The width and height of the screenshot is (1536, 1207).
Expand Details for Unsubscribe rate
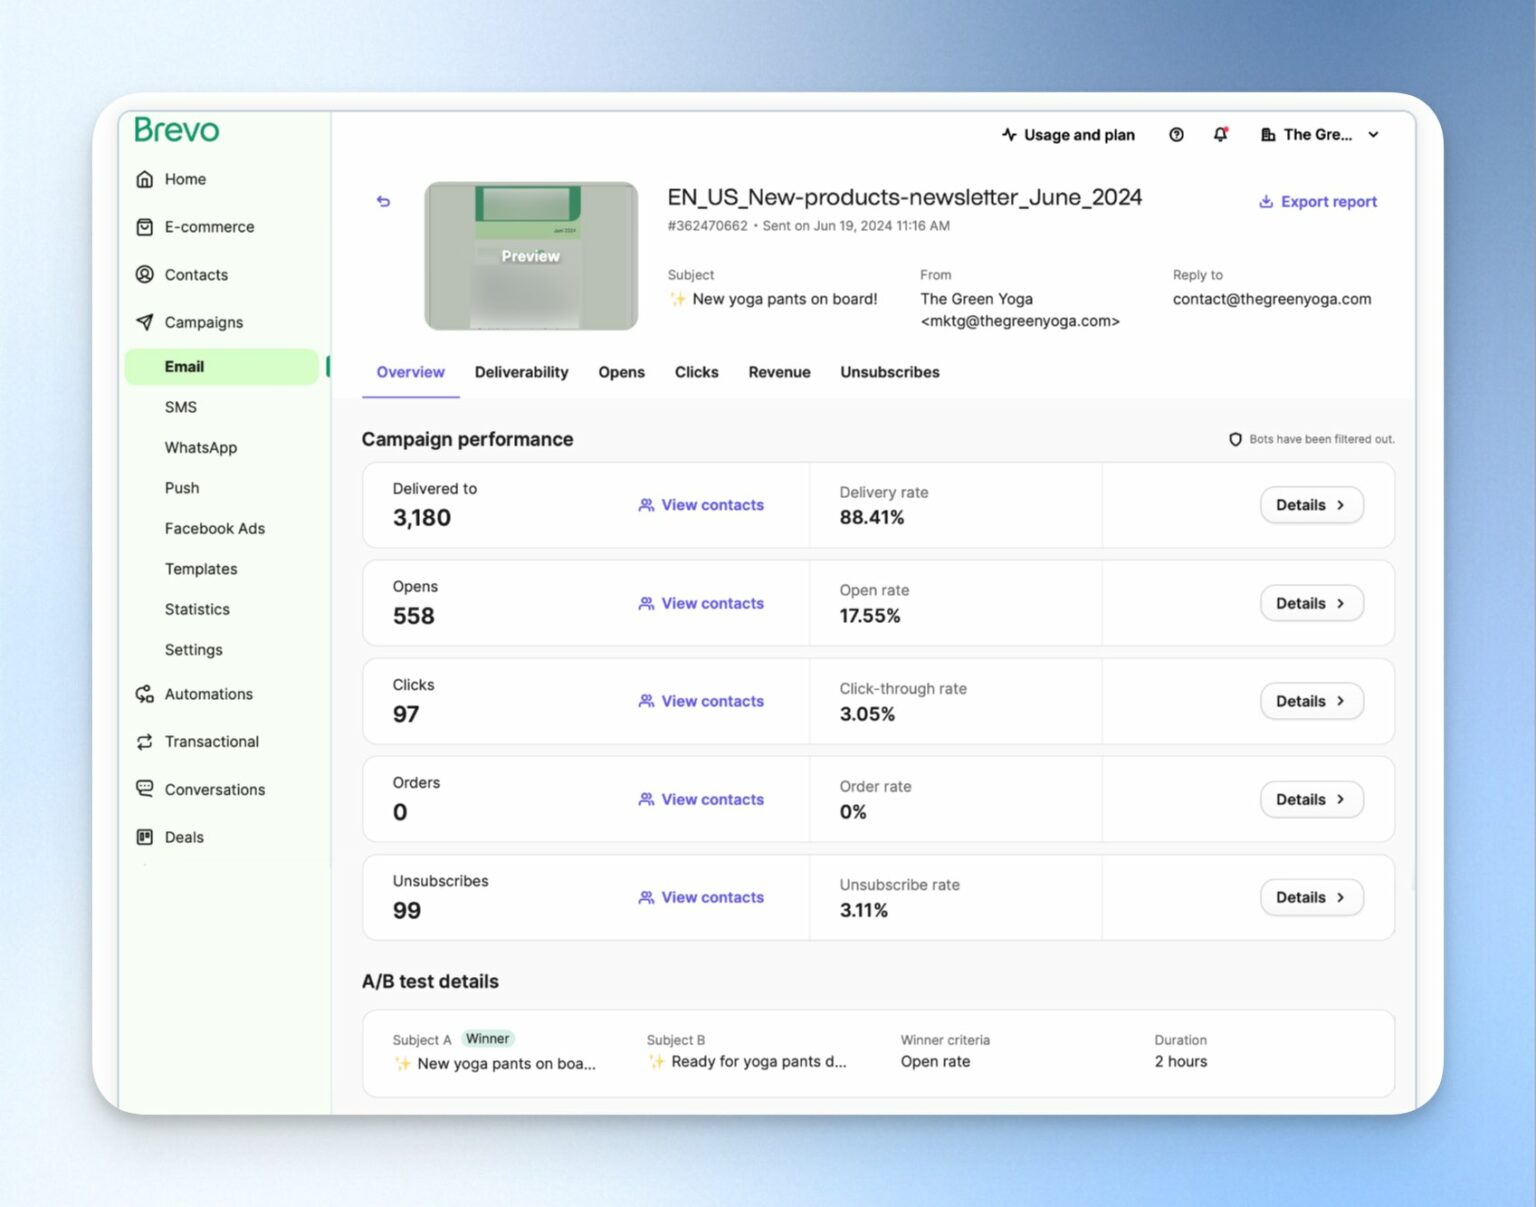(x=1310, y=897)
